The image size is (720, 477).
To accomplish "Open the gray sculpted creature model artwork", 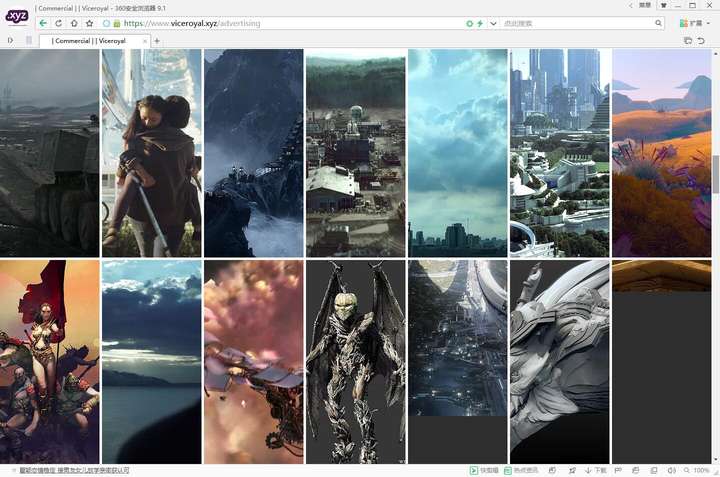I will 560,362.
